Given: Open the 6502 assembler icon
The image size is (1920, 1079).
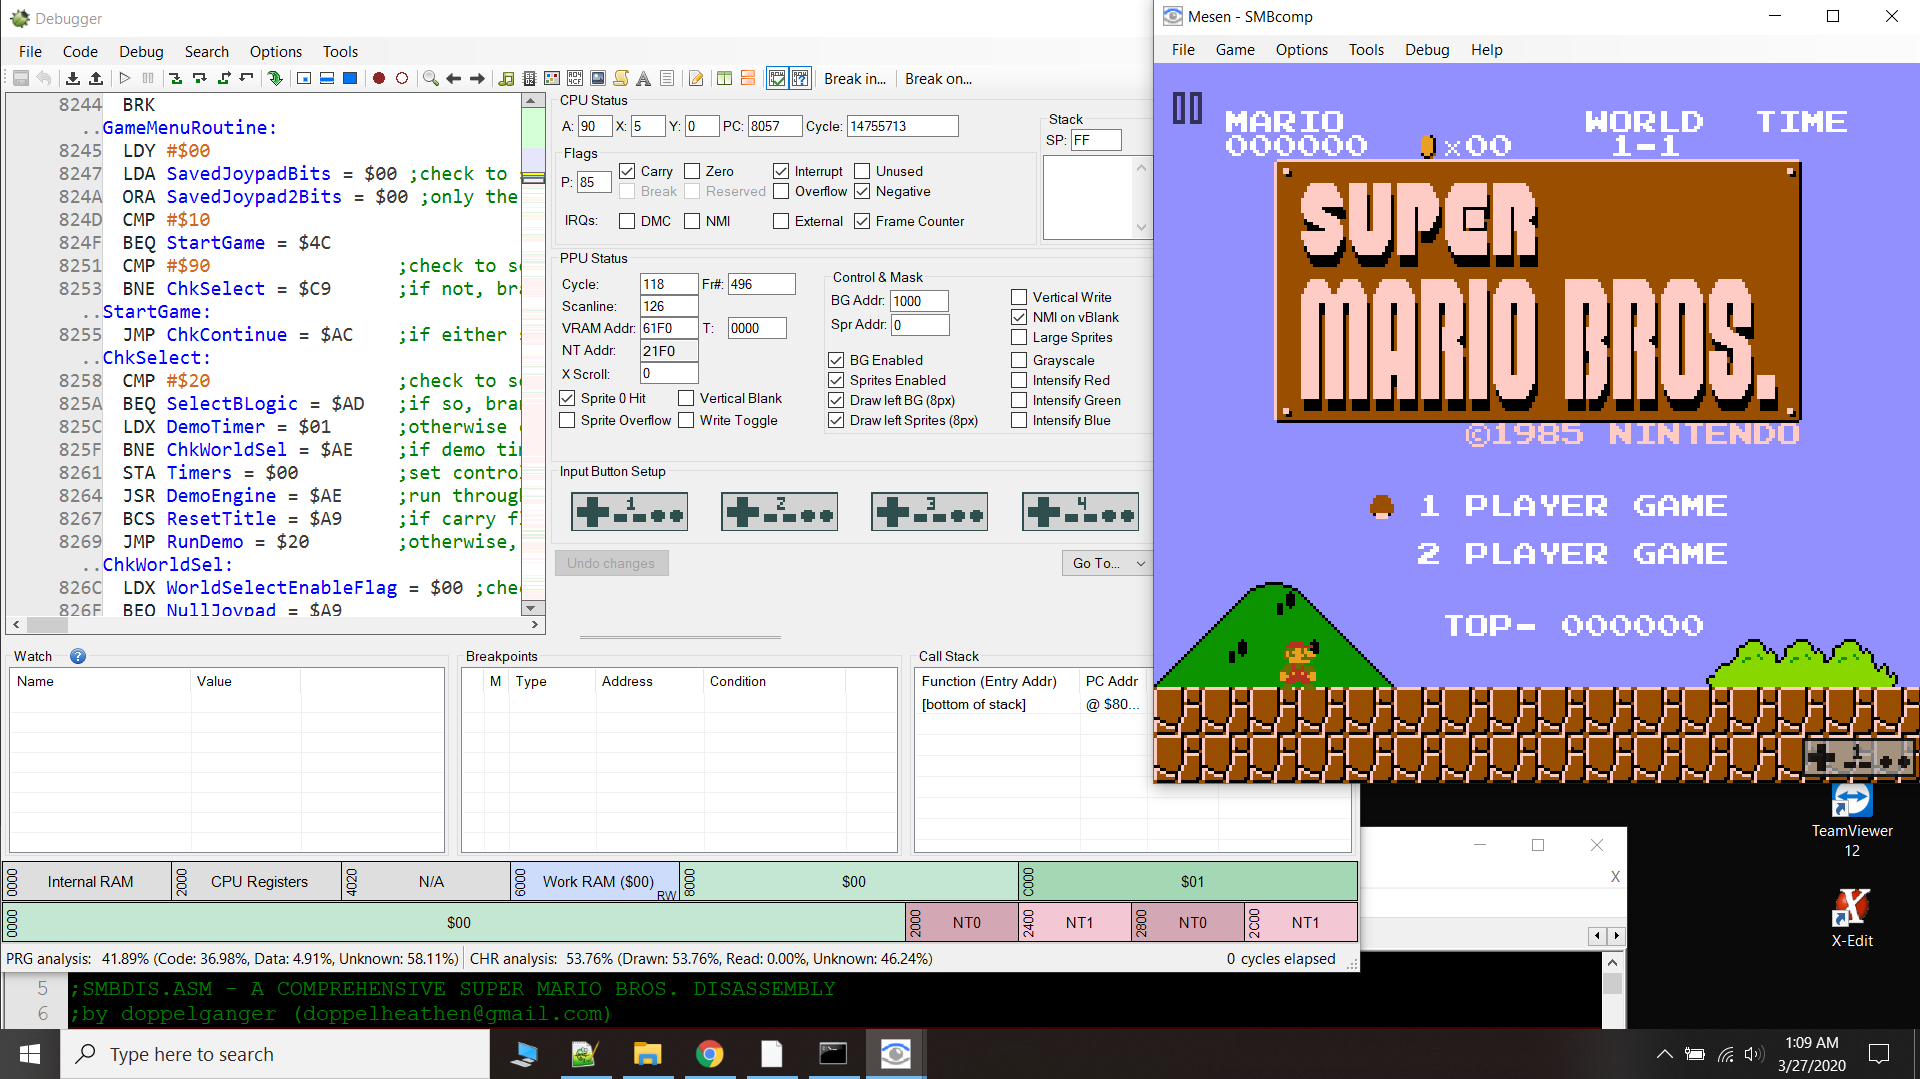Looking at the screenshot, I should (529, 78).
